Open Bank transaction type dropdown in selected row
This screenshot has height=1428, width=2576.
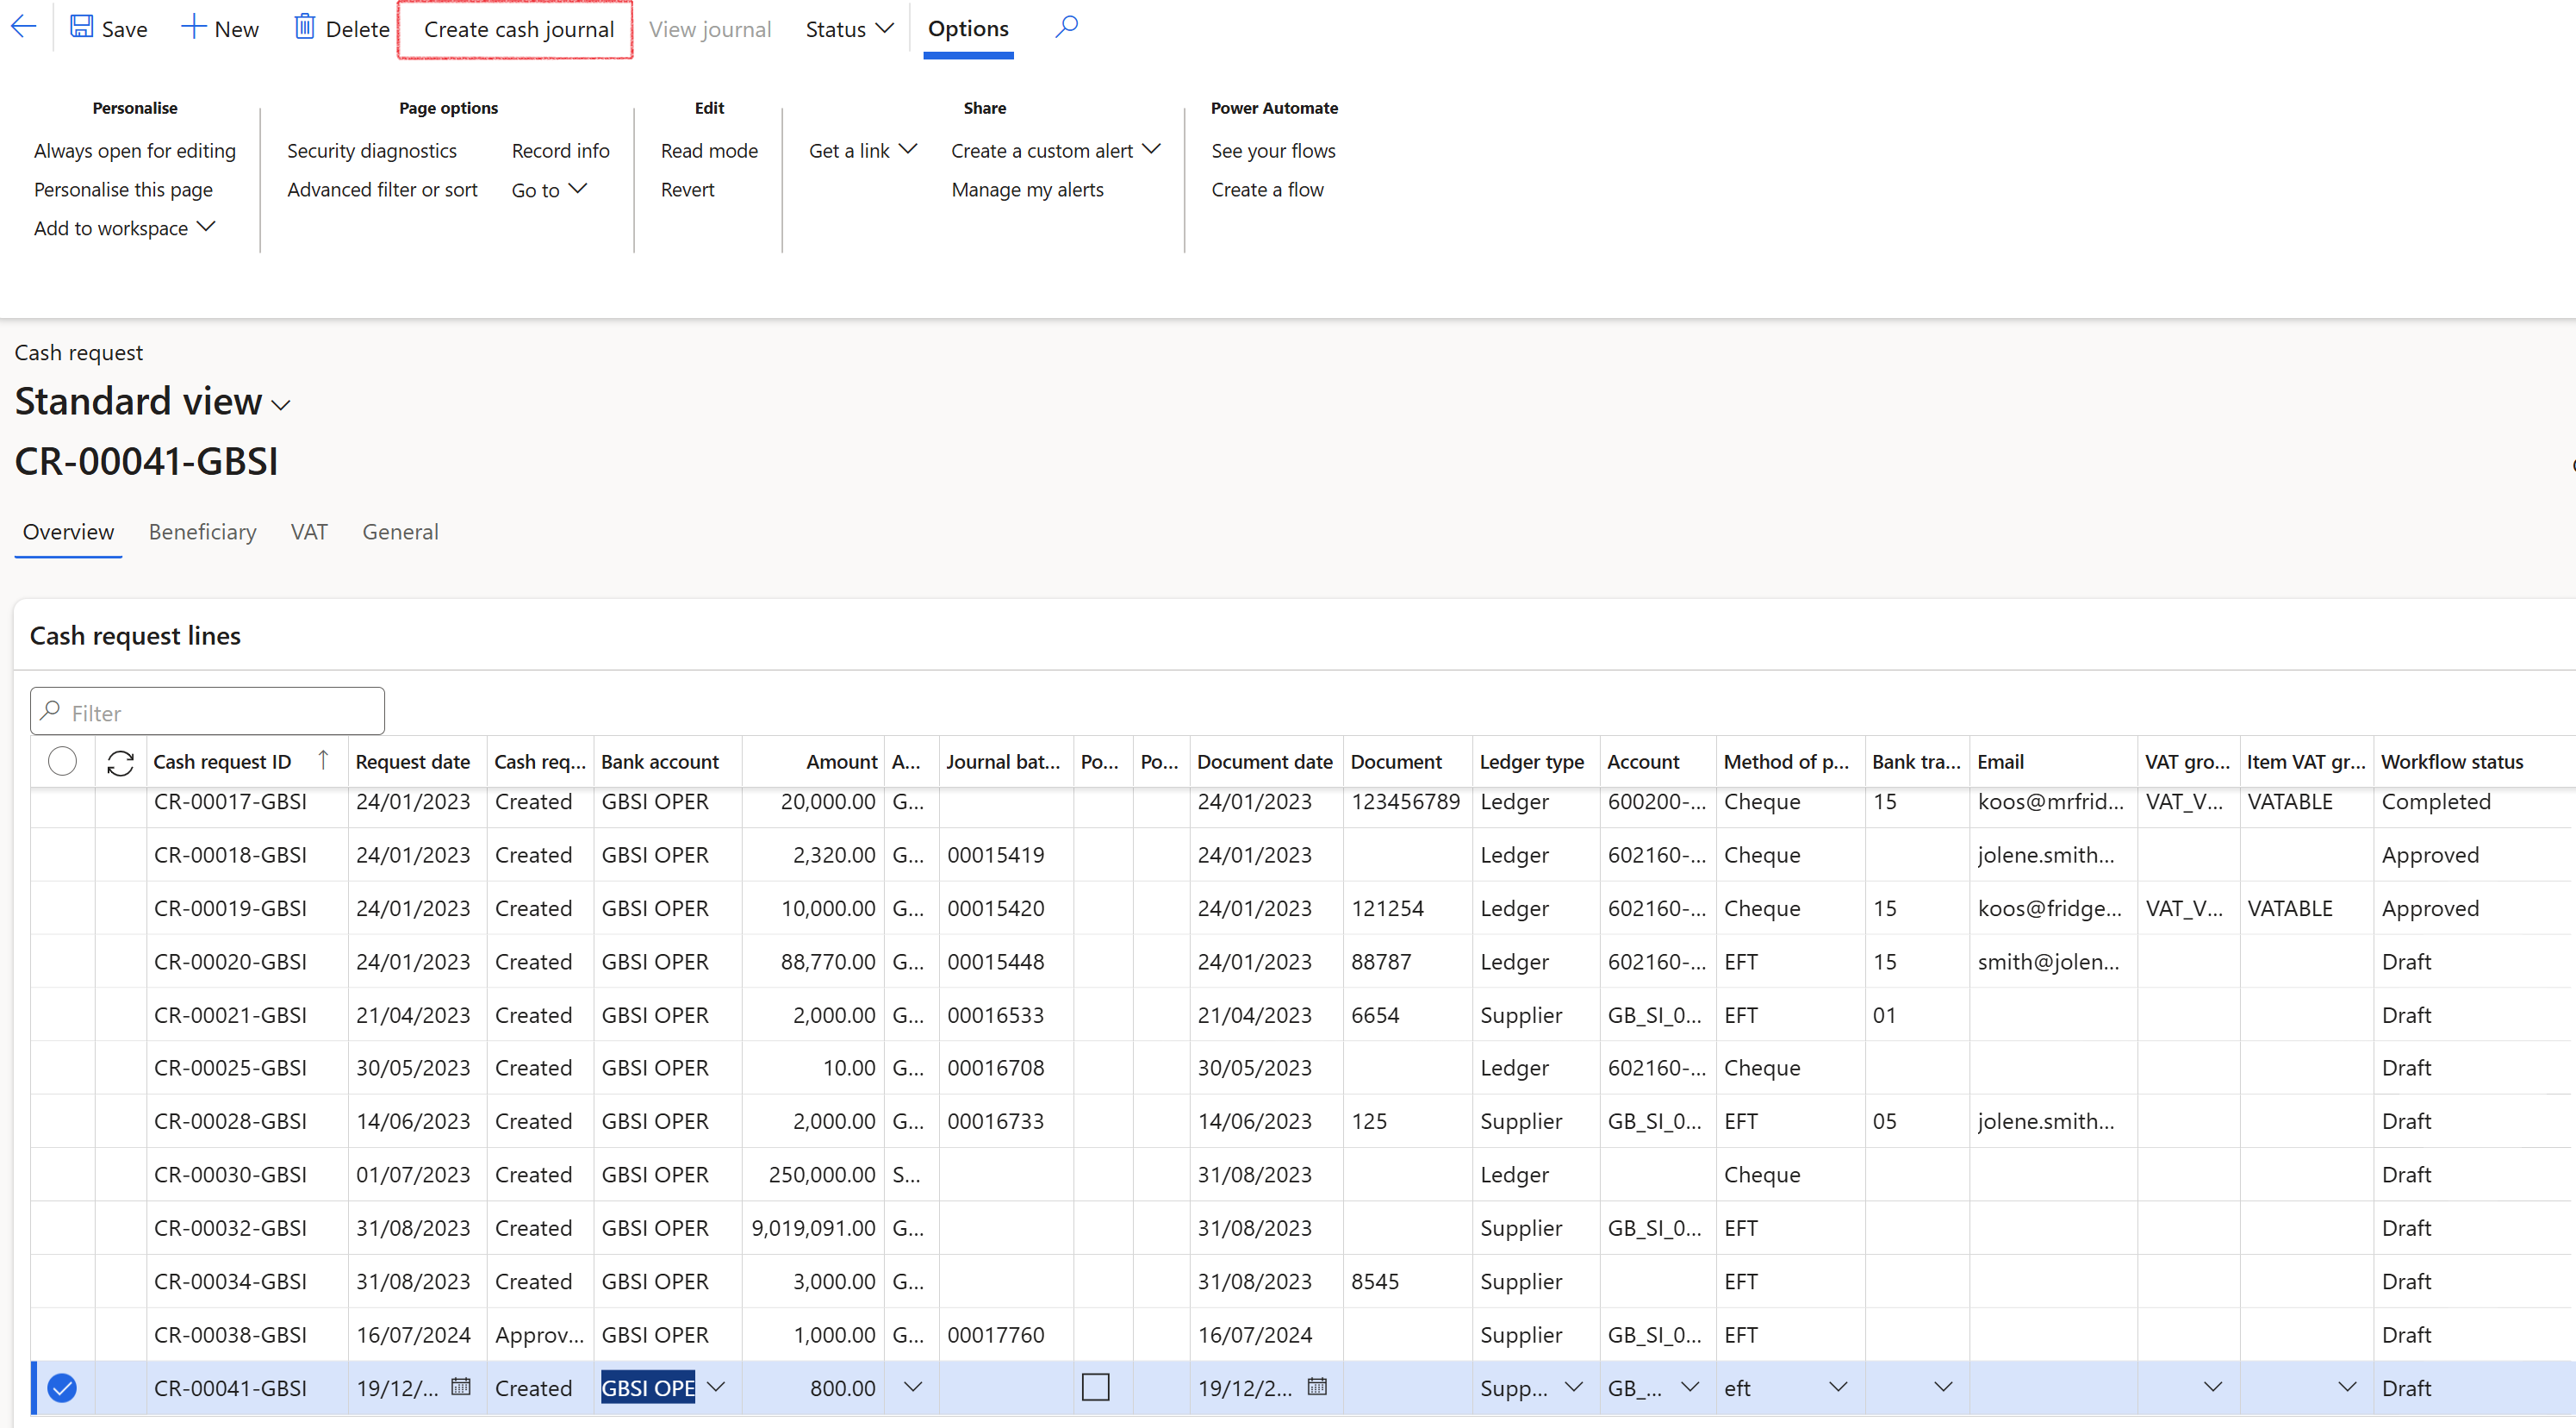click(x=1943, y=1387)
